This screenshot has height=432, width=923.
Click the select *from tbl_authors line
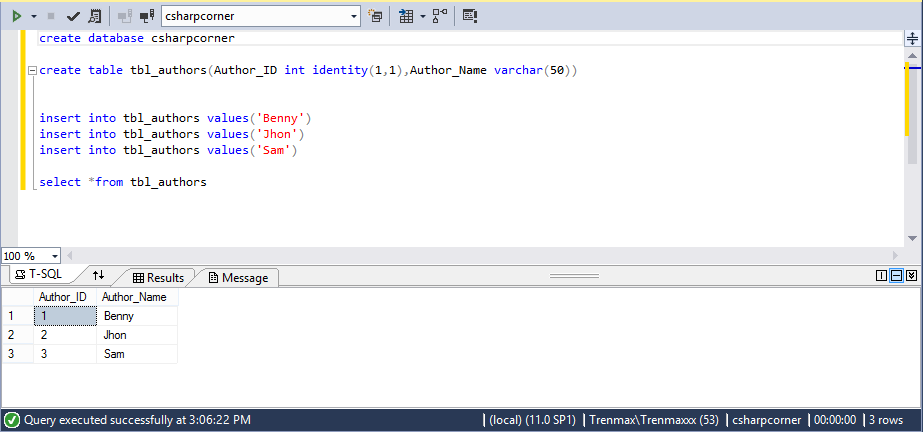pyautogui.click(x=123, y=182)
